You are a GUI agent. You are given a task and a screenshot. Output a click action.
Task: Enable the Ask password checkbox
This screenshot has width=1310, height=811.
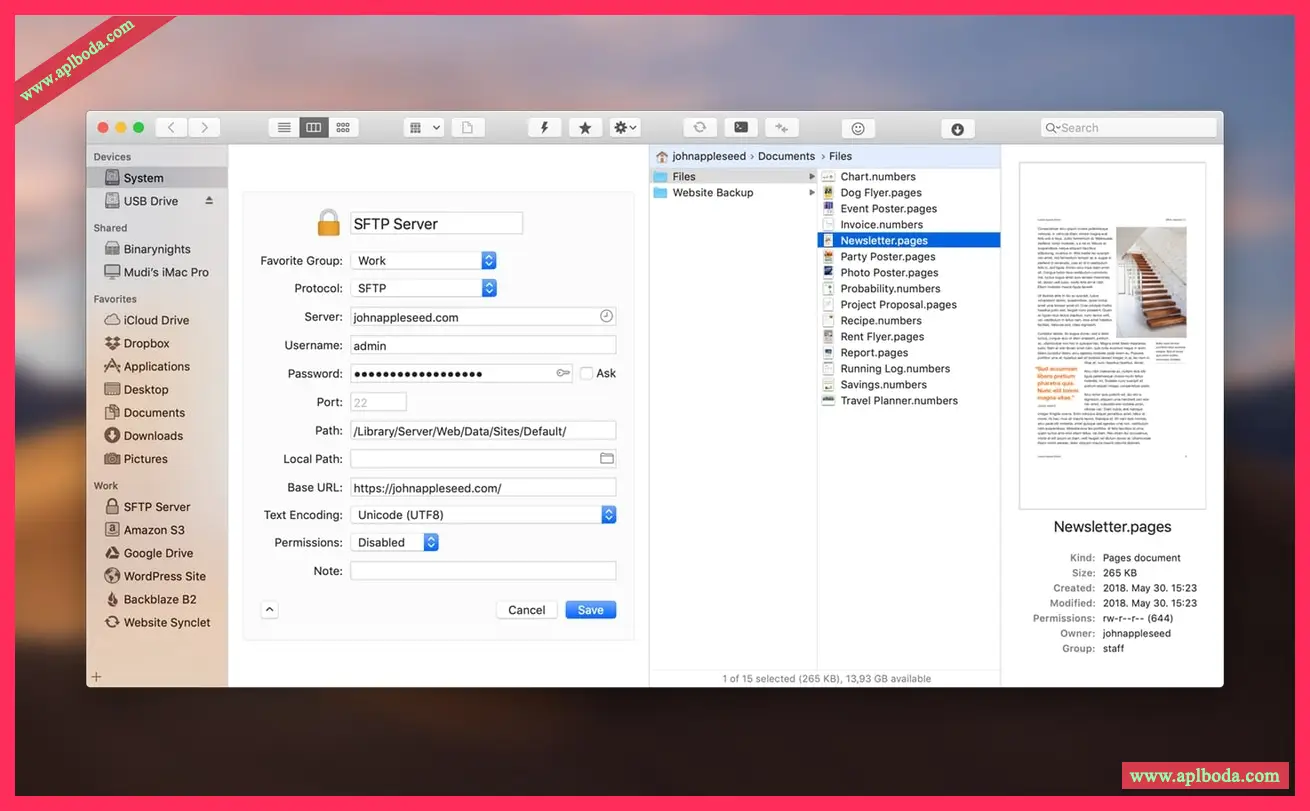[x=586, y=373]
